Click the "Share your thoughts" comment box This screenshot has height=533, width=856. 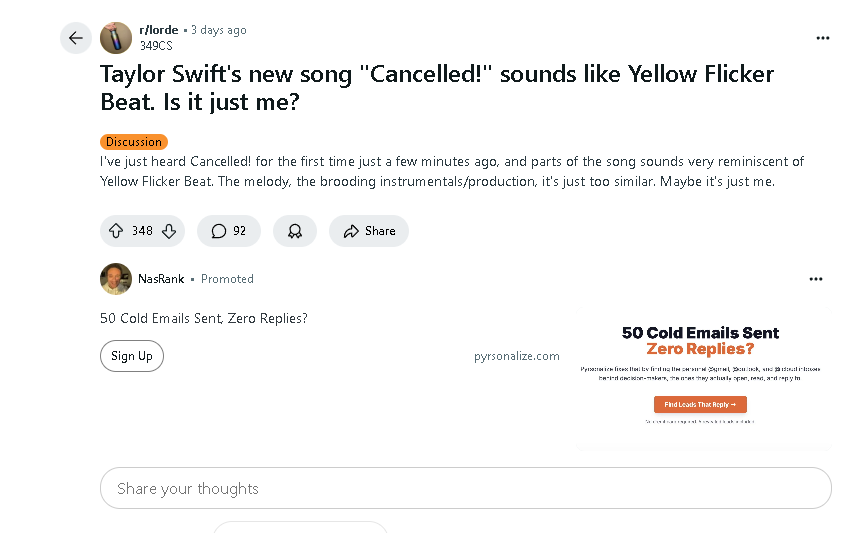[465, 489]
